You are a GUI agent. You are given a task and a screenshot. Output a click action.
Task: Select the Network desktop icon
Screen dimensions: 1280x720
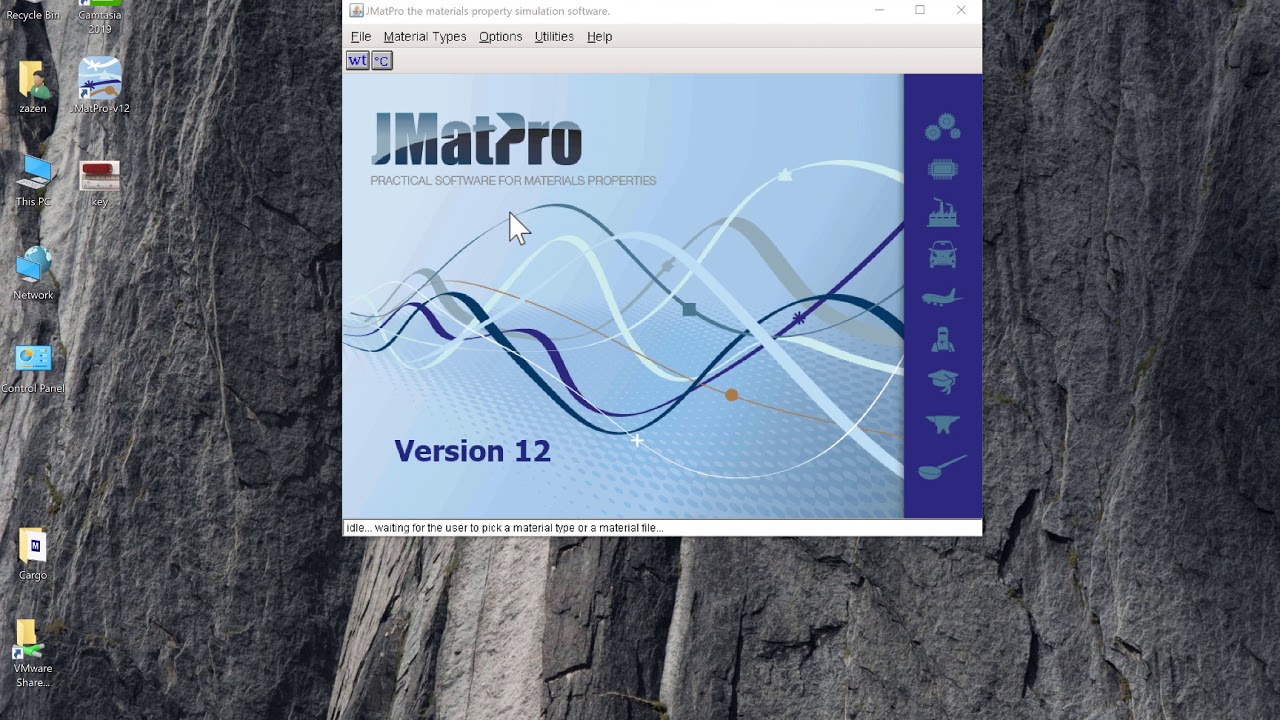tap(33, 274)
